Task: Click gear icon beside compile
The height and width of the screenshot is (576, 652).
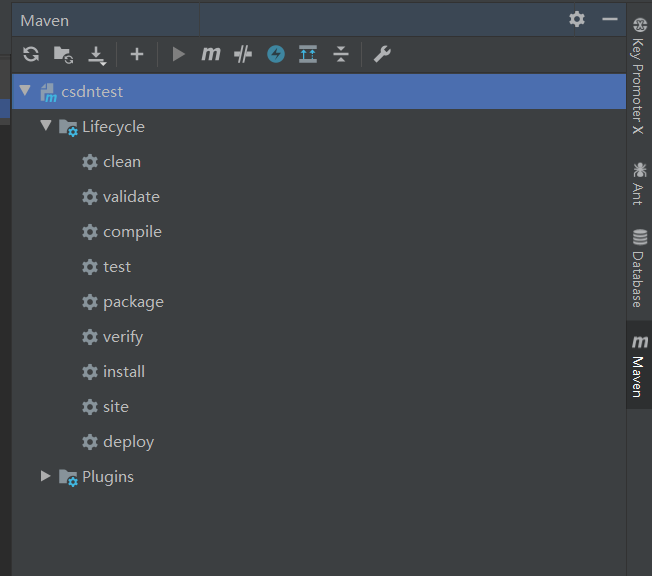Action: (90, 232)
